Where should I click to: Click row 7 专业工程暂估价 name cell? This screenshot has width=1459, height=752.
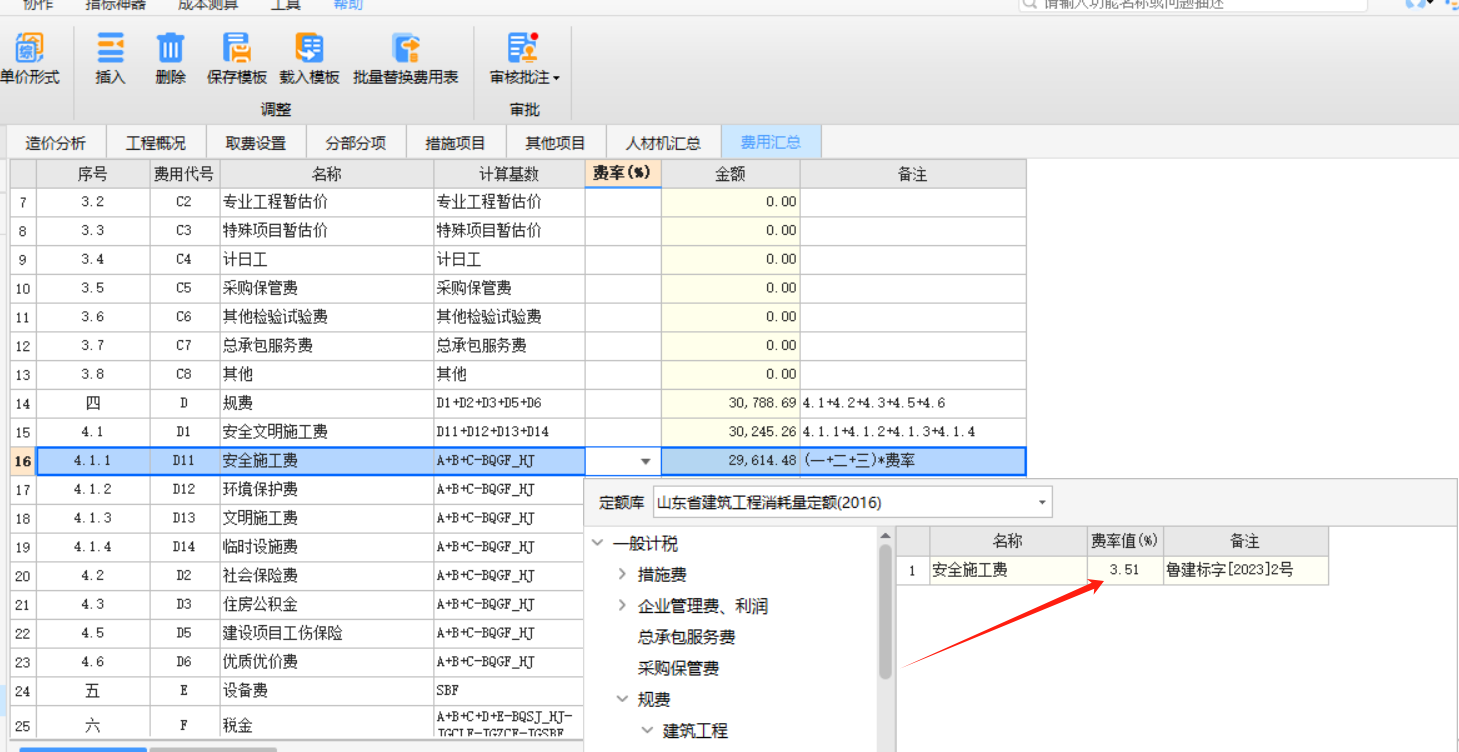point(327,202)
